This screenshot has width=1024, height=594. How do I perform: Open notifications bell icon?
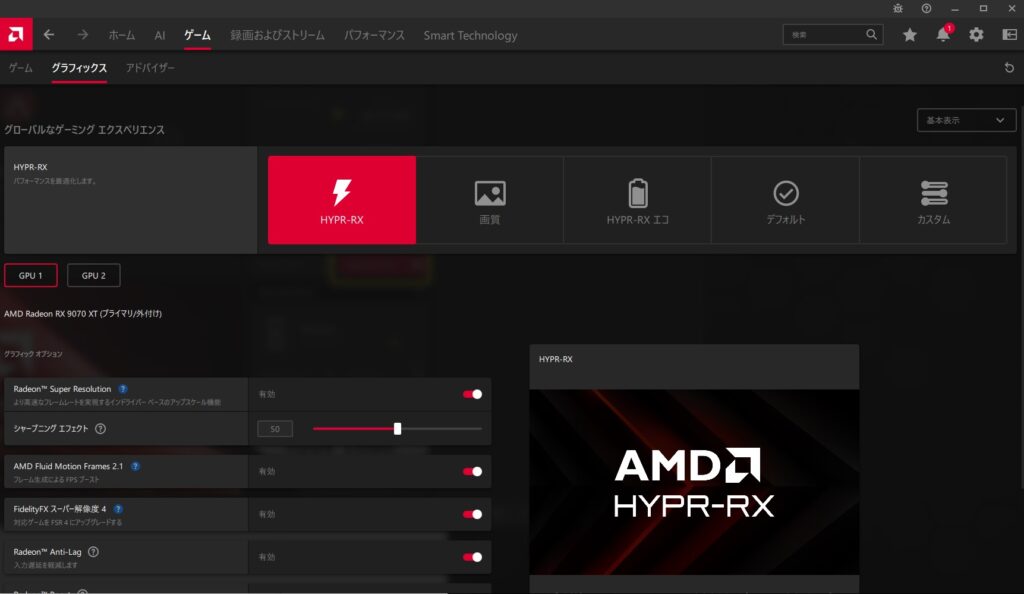point(943,35)
